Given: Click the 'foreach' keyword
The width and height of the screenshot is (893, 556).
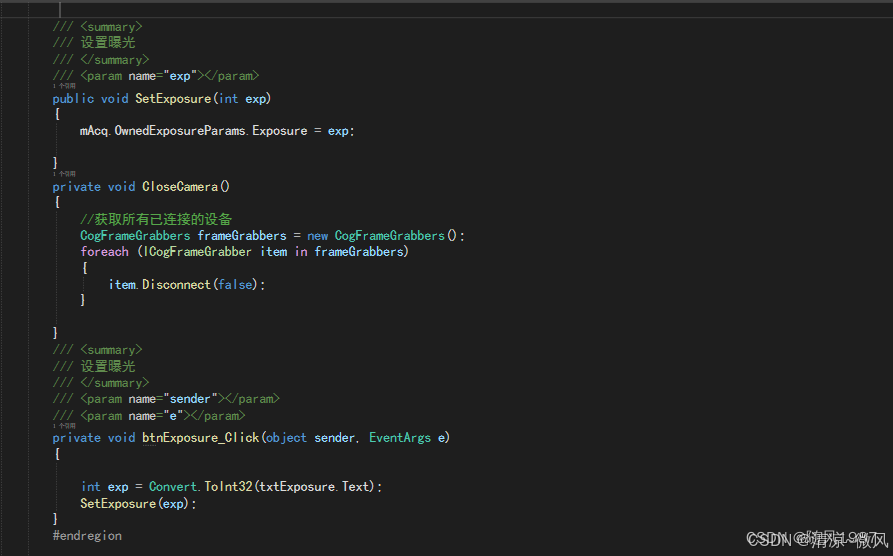Looking at the screenshot, I should [104, 252].
